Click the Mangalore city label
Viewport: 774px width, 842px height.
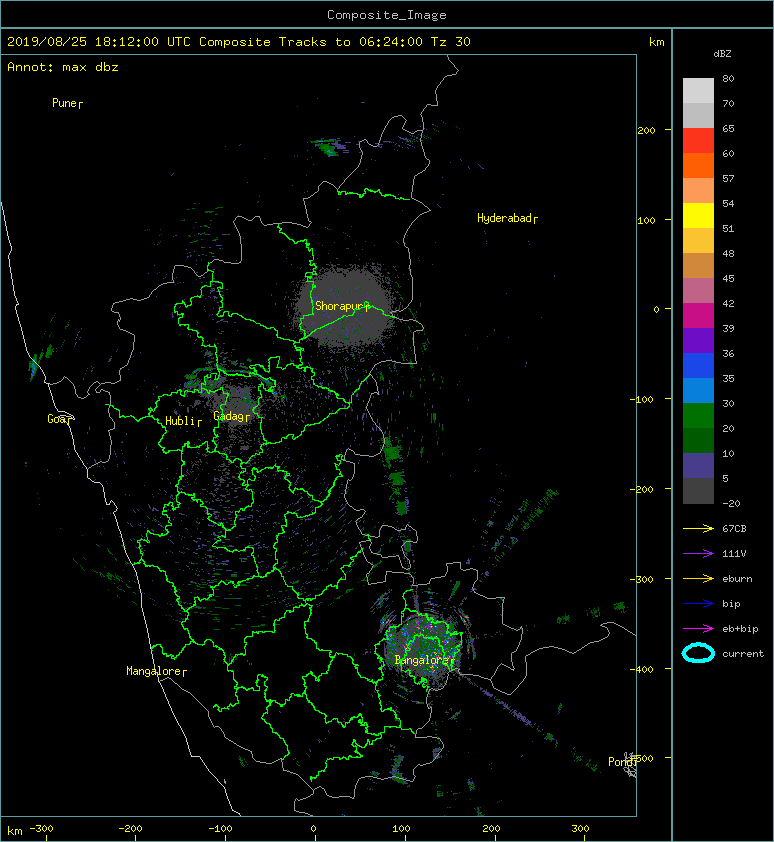156,671
